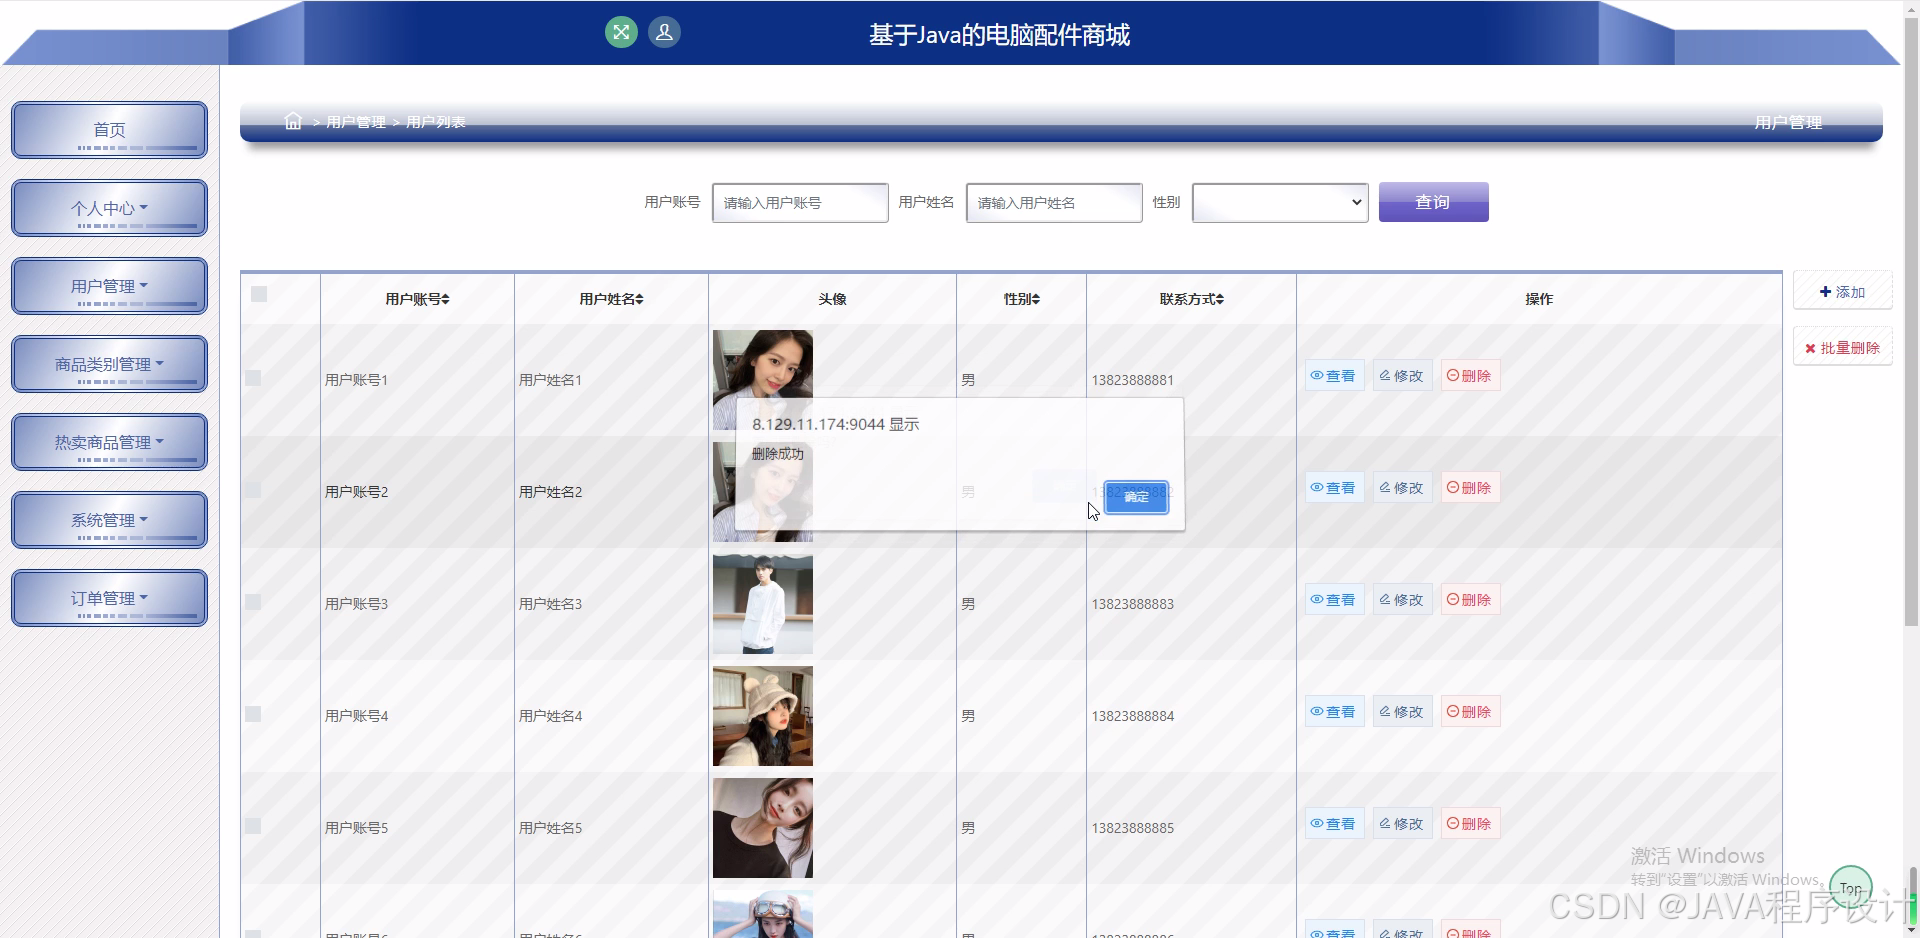Open avatar thumbnail of 用户账号4
This screenshot has height=938, width=1920.
[x=763, y=716]
